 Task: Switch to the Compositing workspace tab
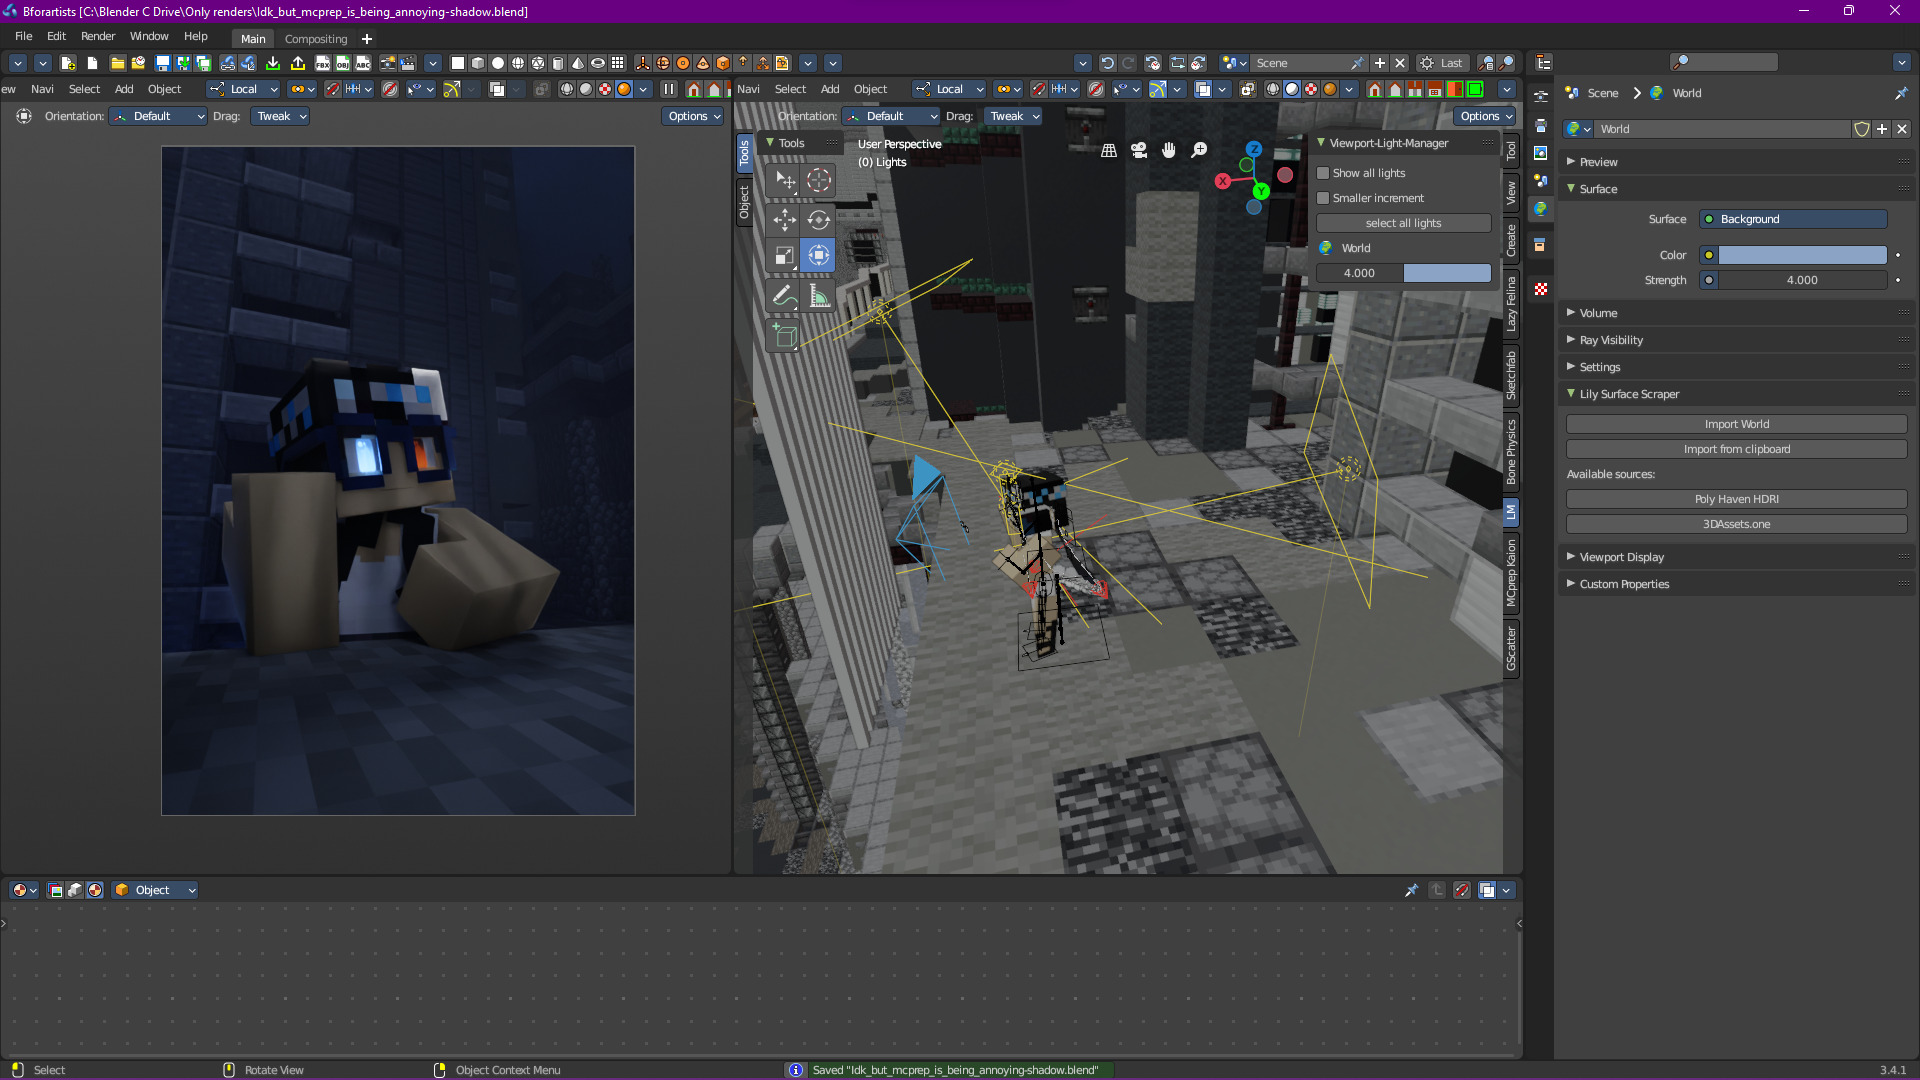(316, 39)
